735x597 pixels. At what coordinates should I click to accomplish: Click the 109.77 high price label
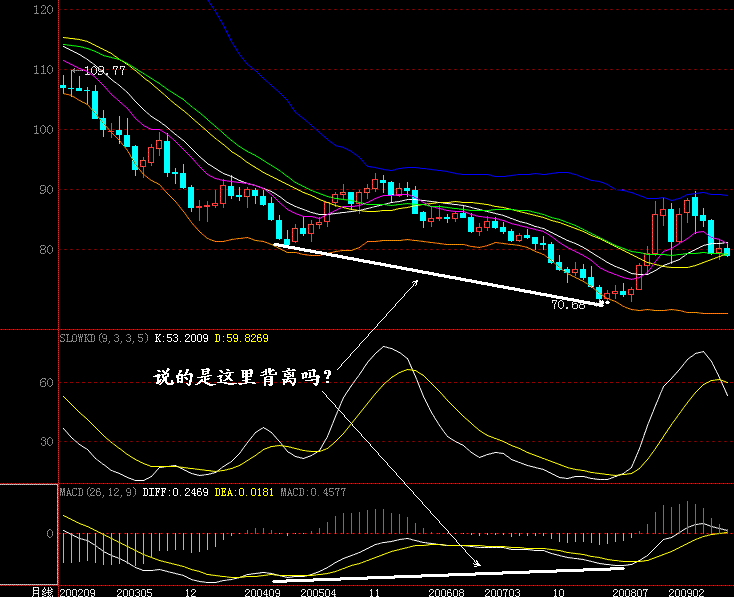tap(105, 71)
